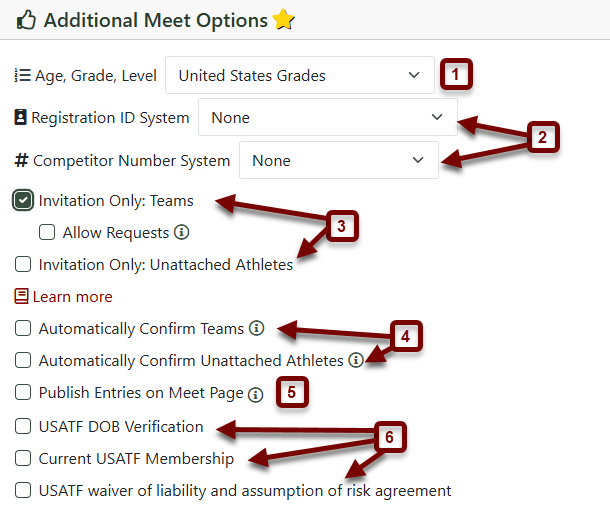Click the ID badge icon by Registration ID System
610x505 pixels.
(x=20, y=117)
